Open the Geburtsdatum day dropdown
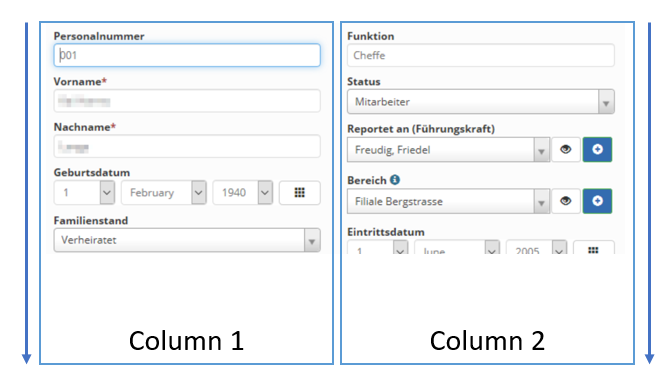The image size is (672, 382). [84, 193]
